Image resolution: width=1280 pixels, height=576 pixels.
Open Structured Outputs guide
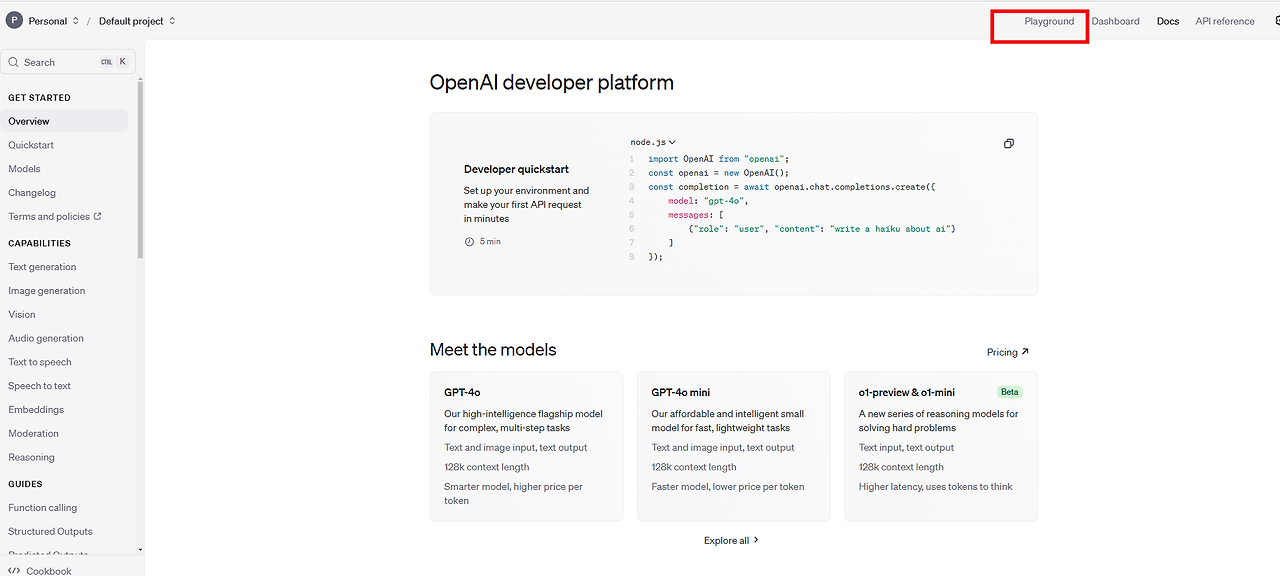[x=50, y=532]
